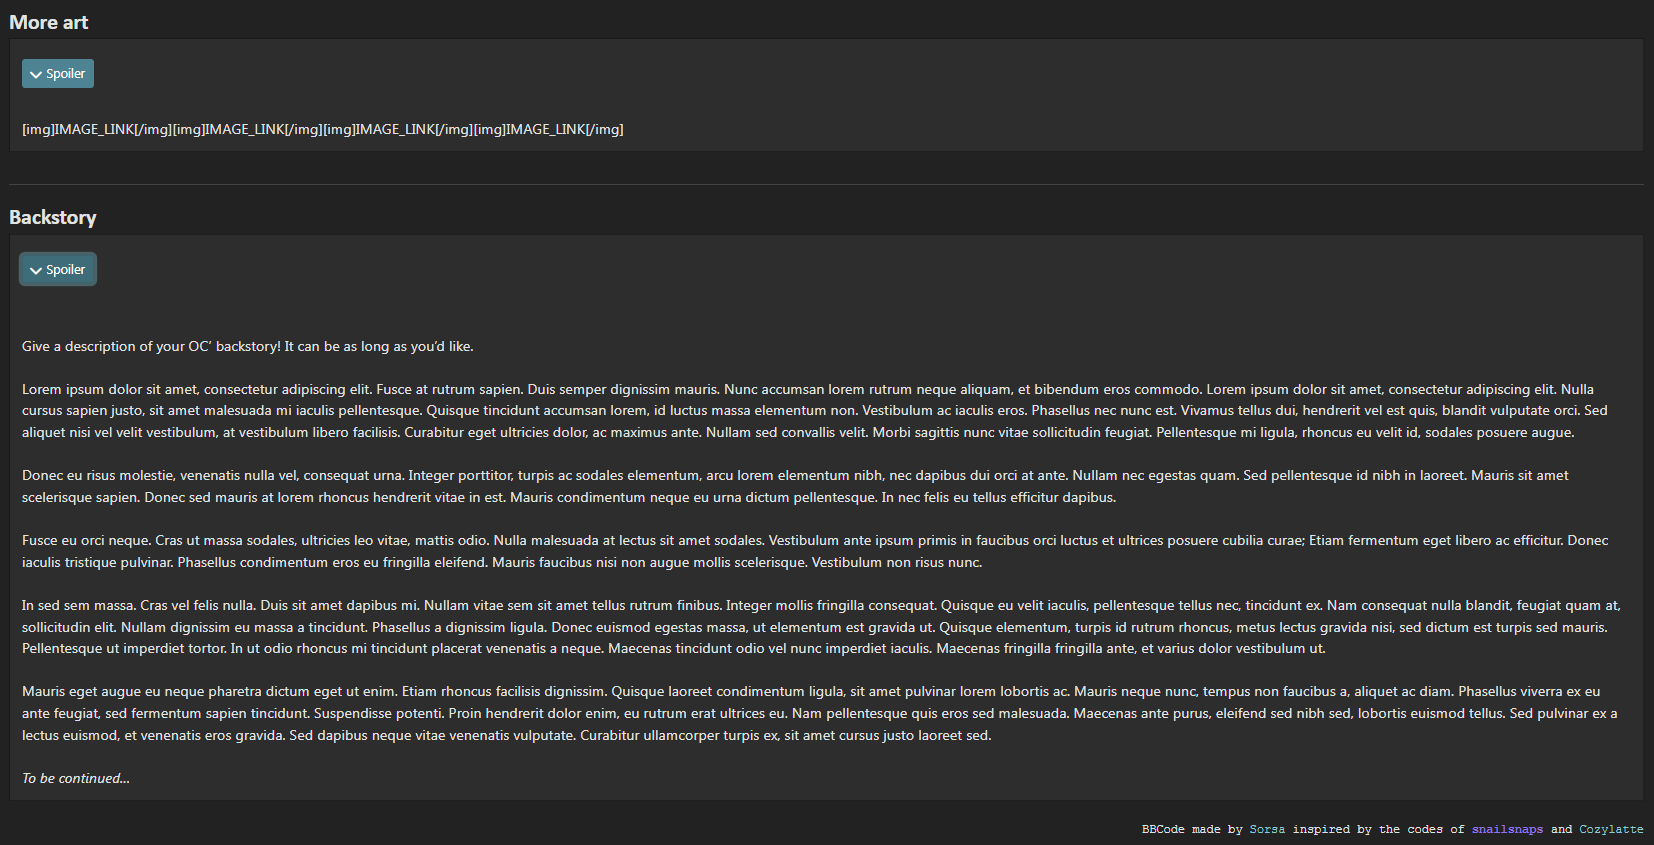Click the paragraph starting "In sed sem massa"
This screenshot has height=845, width=1654.
click(821, 627)
